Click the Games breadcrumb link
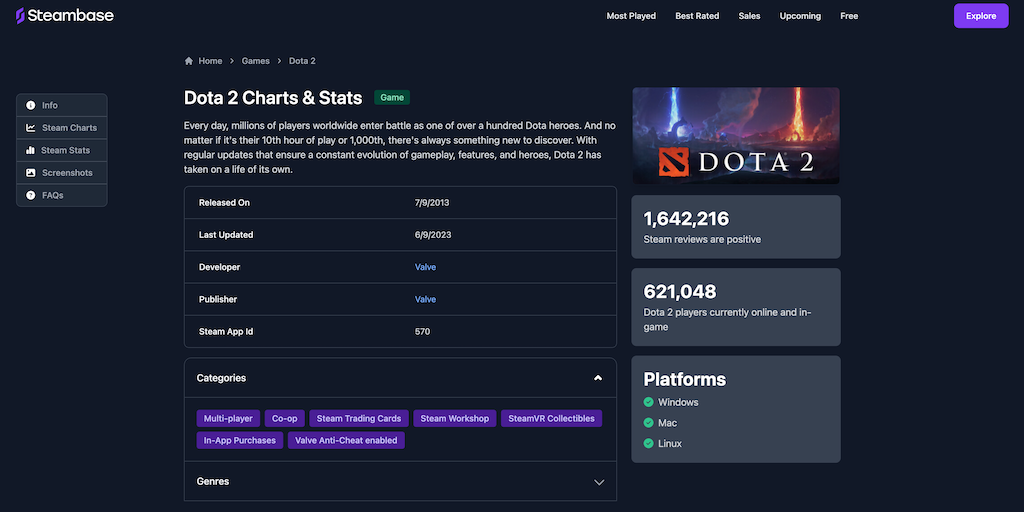This screenshot has height=512, width=1024. [255, 61]
